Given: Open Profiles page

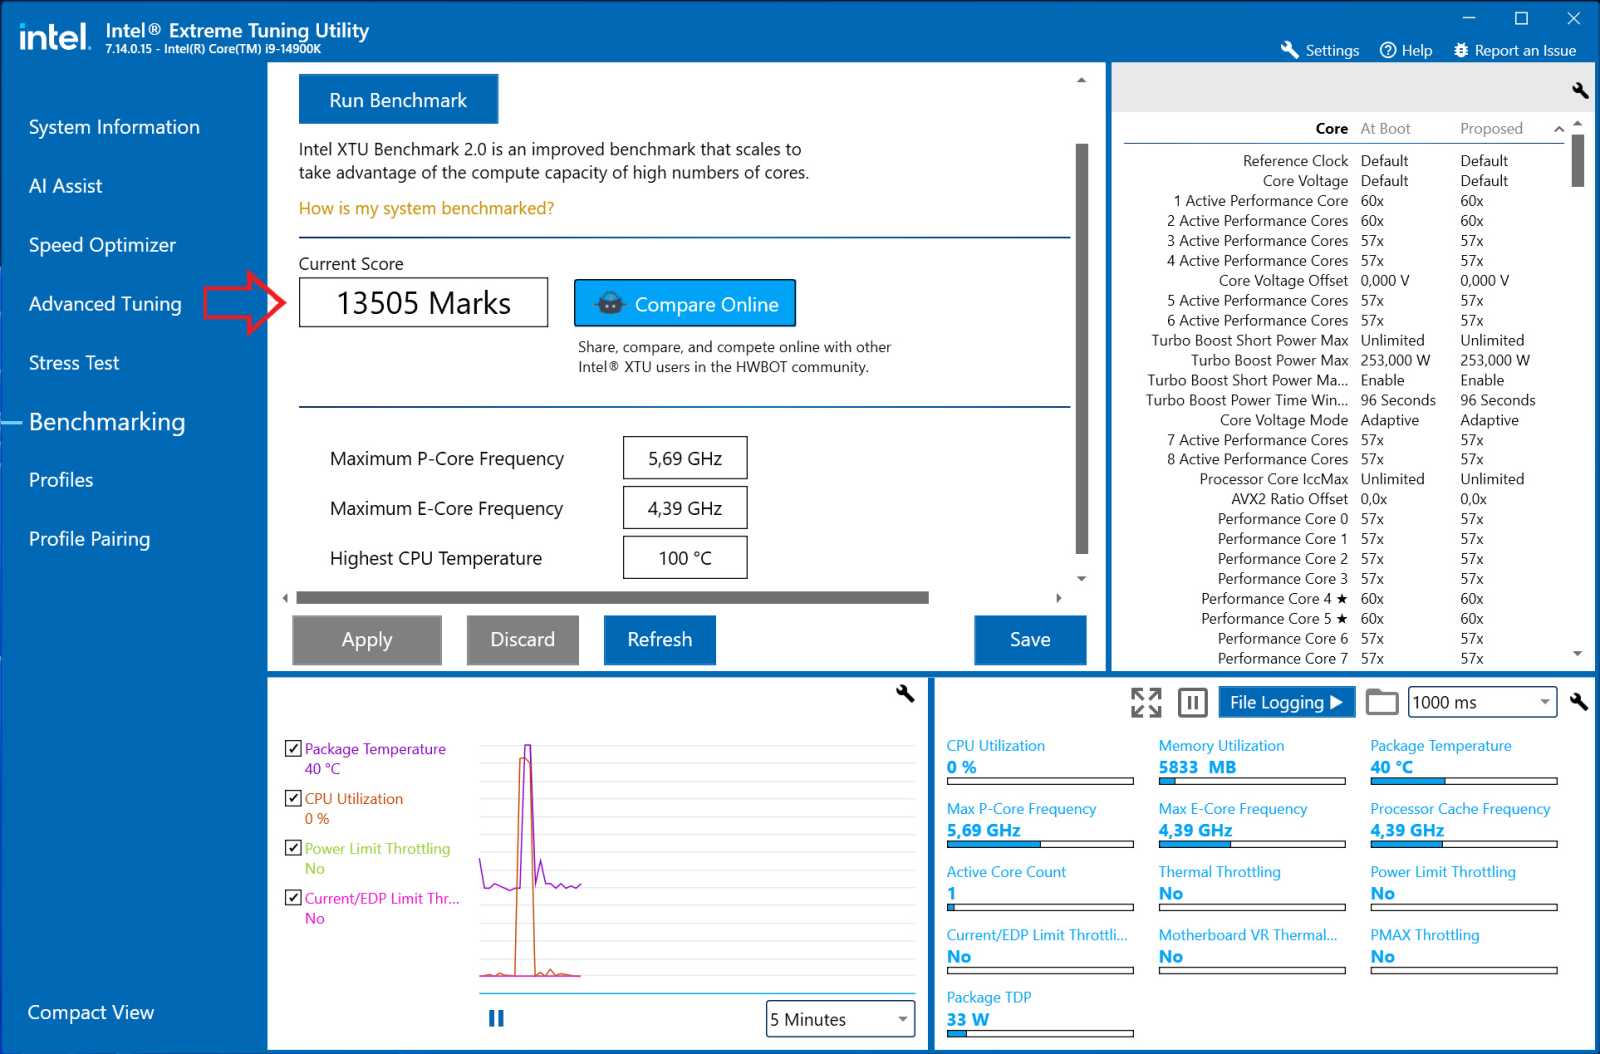Looking at the screenshot, I should [61, 480].
